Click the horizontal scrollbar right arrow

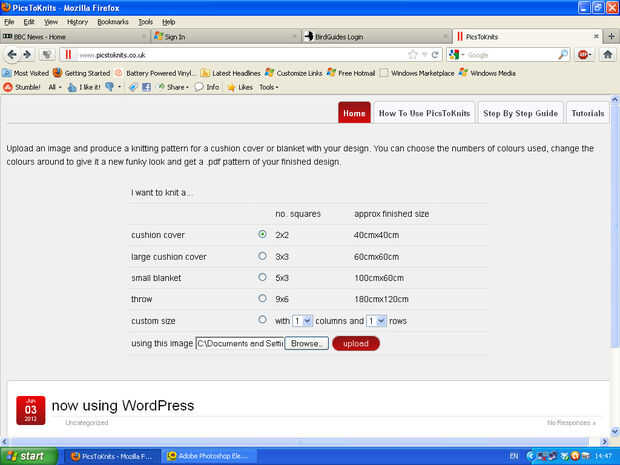605,441
